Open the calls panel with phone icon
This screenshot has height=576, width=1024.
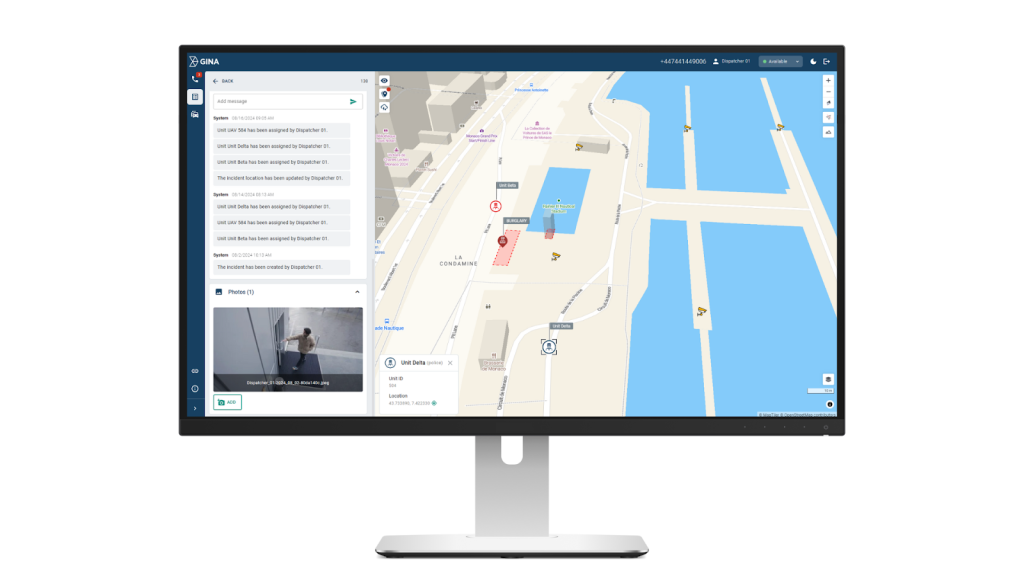pos(195,79)
